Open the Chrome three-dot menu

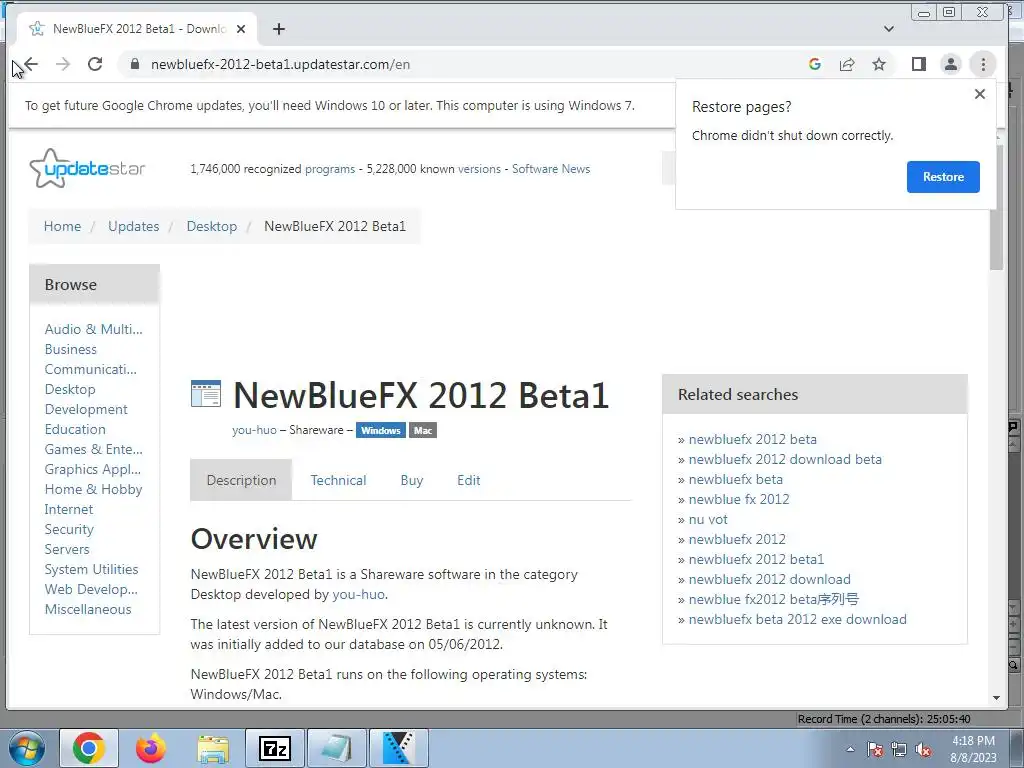click(x=983, y=64)
